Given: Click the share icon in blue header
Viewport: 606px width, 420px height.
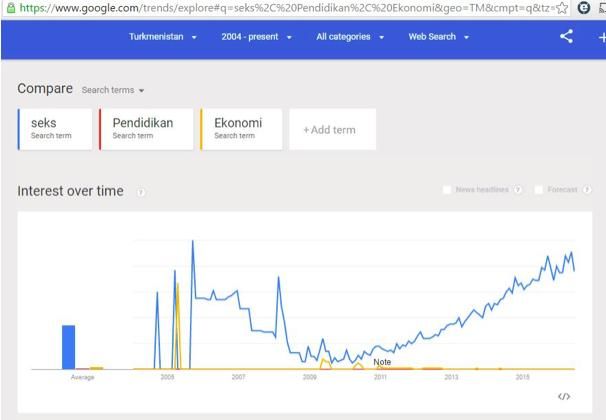Looking at the screenshot, I should tap(567, 37).
